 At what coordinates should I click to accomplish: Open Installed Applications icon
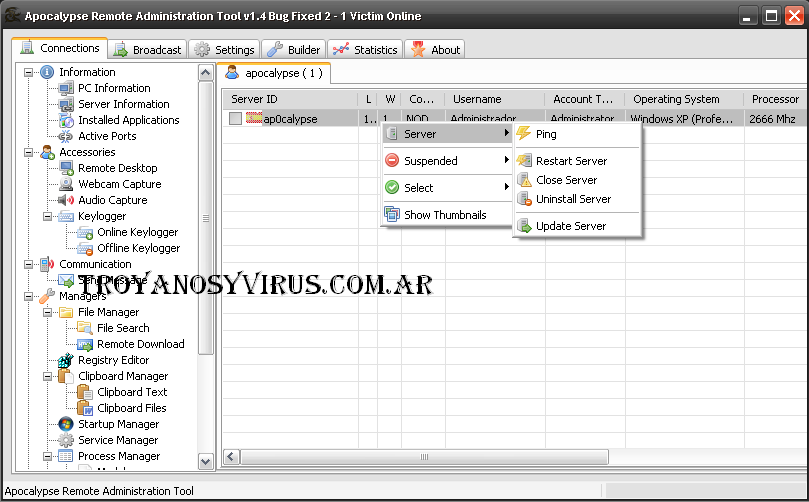(x=66, y=120)
